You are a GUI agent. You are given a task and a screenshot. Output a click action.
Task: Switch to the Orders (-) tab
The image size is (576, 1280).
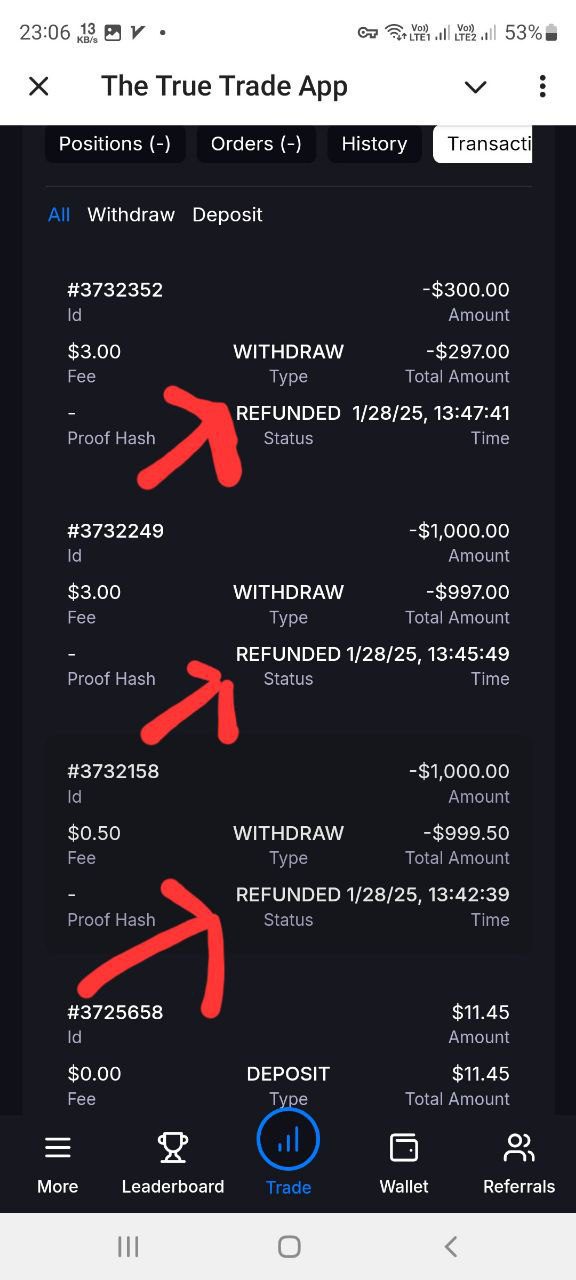tap(256, 144)
